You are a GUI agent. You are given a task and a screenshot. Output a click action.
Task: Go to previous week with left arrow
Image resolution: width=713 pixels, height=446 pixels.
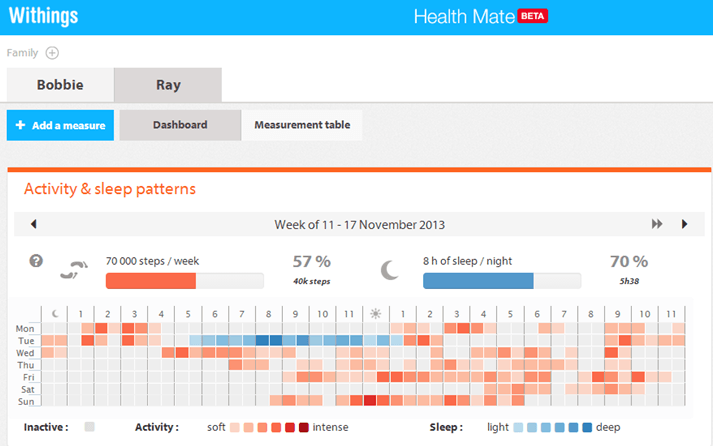pyautogui.click(x=33, y=224)
